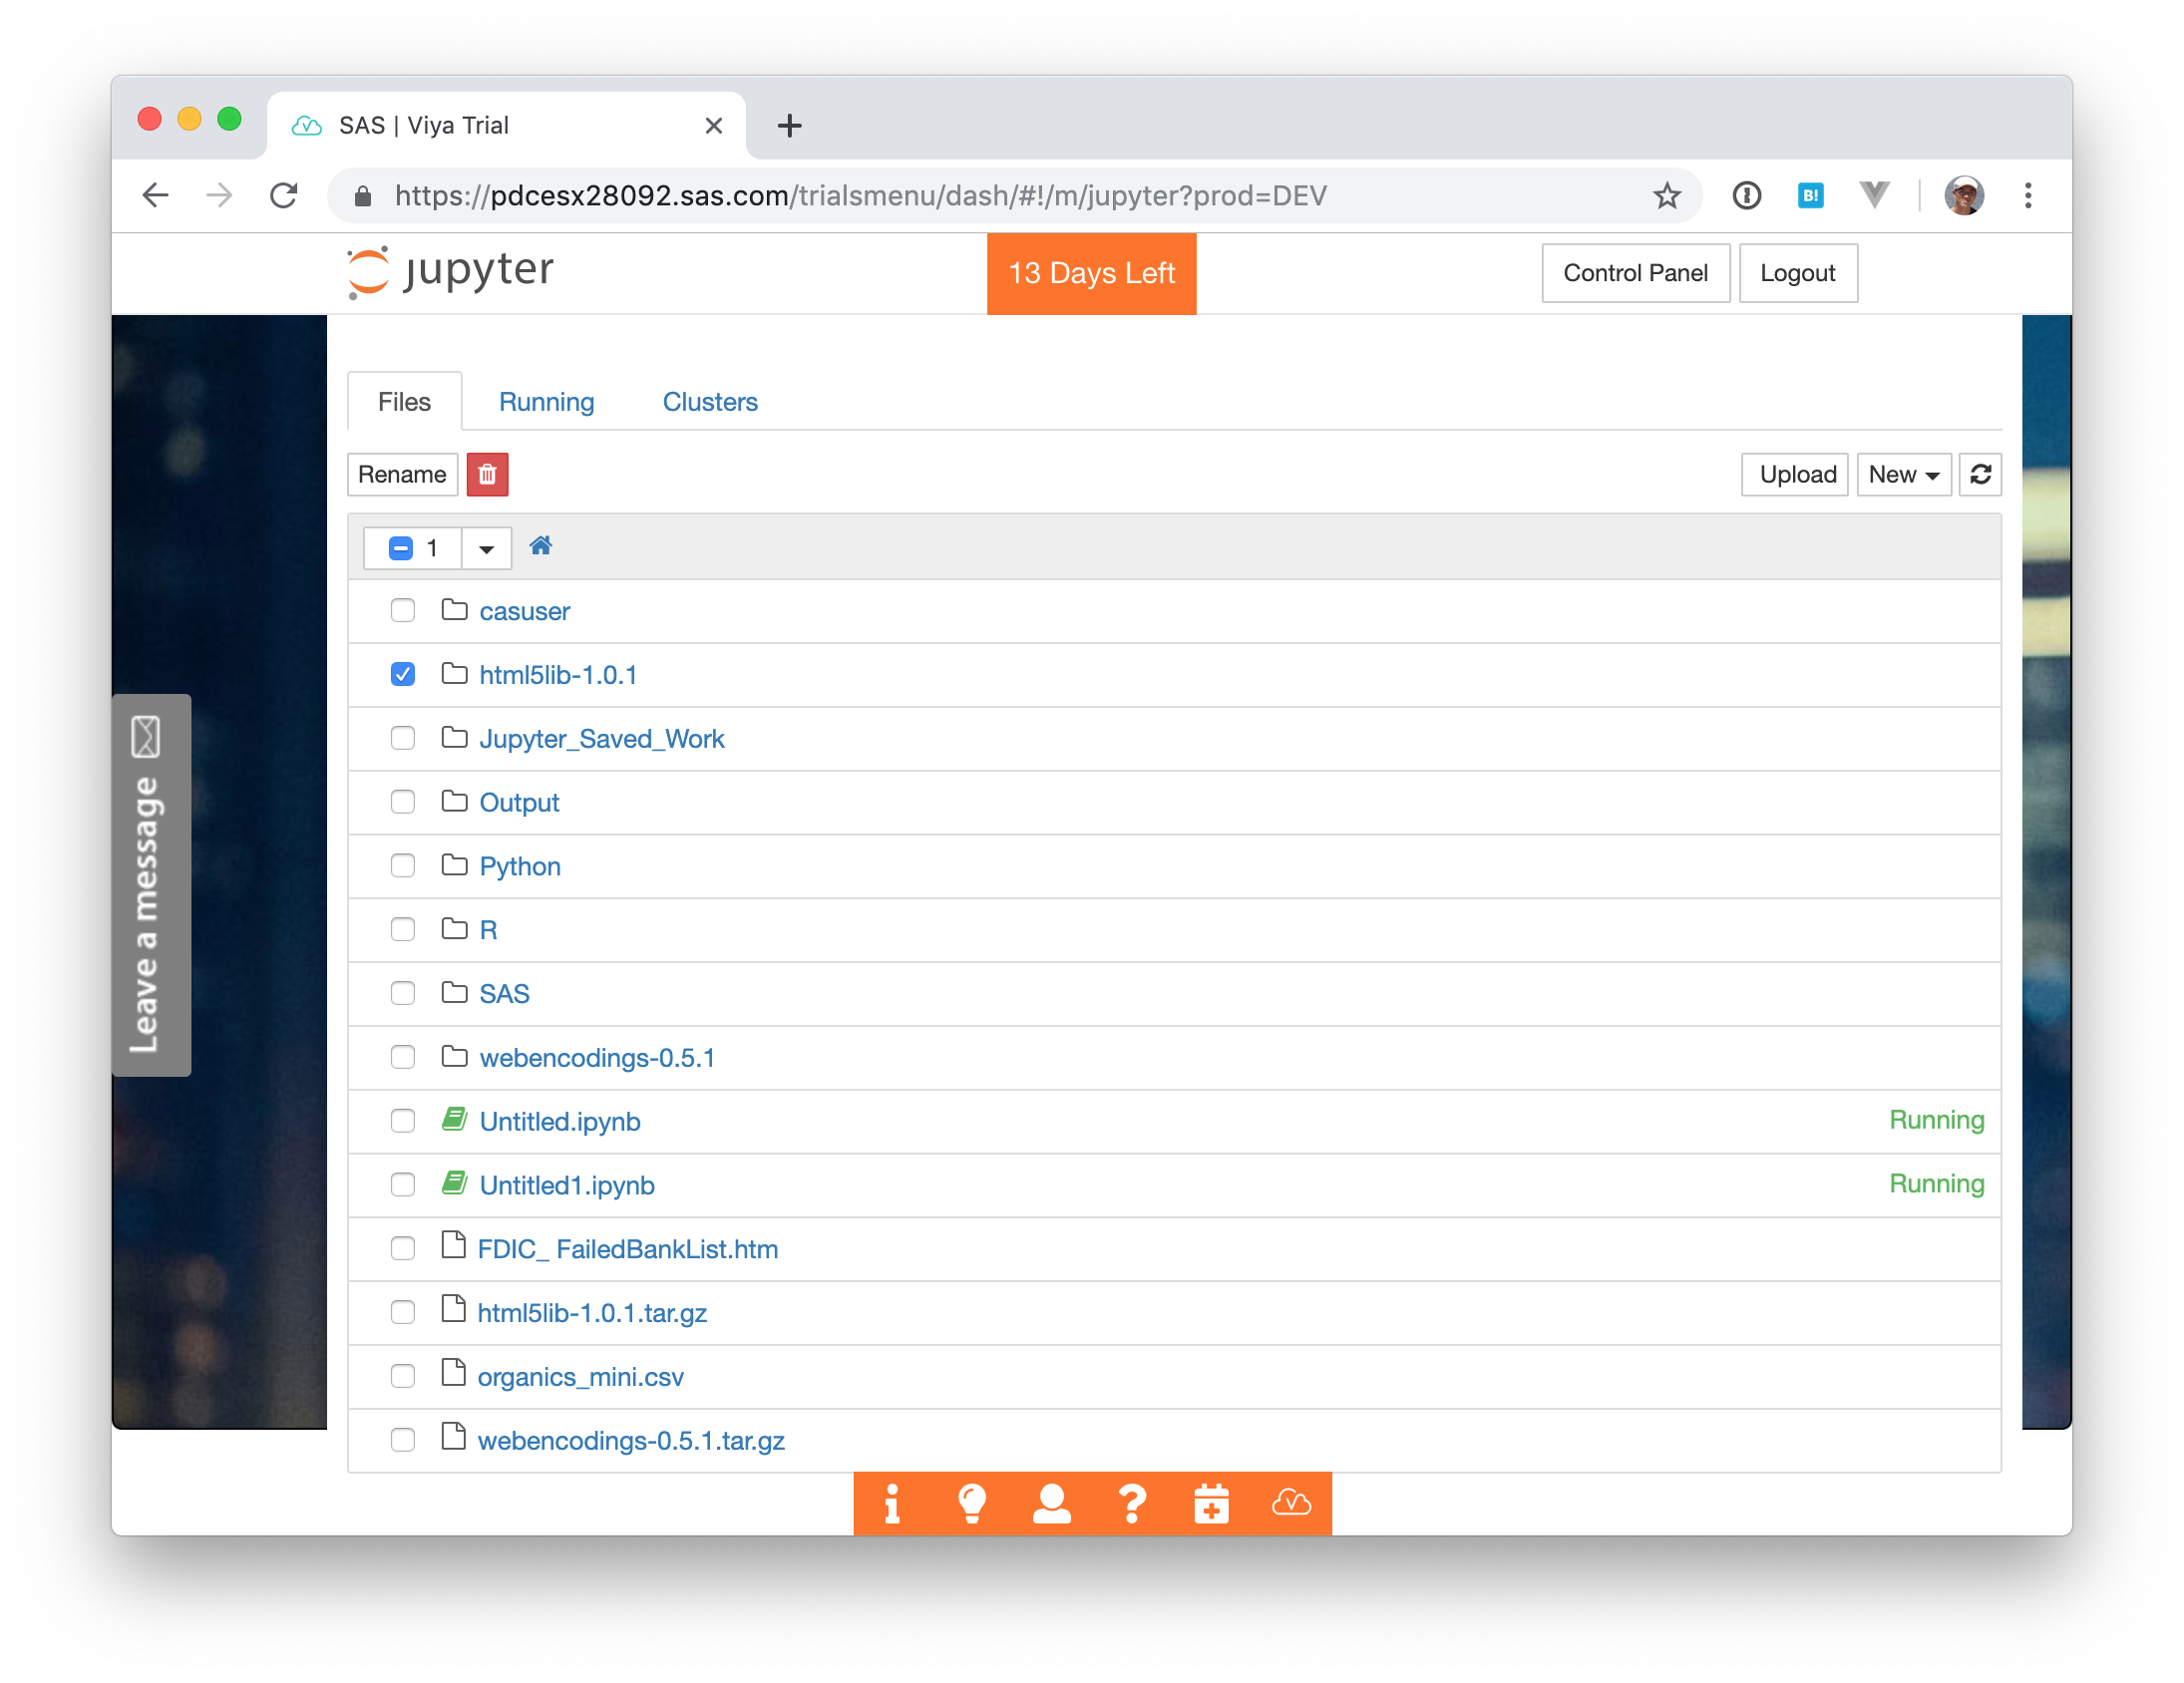Click Running status of Untitled1.ipynb
This screenshot has height=1683, width=2184.
click(1936, 1183)
